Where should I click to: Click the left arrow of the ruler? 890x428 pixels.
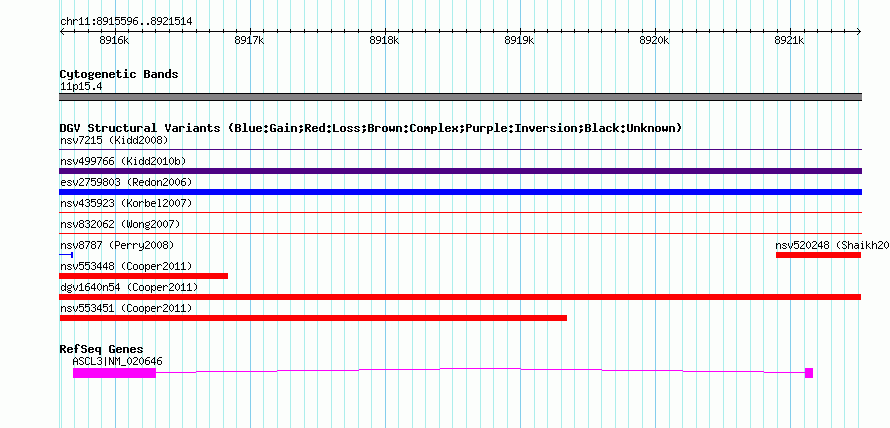[62, 32]
